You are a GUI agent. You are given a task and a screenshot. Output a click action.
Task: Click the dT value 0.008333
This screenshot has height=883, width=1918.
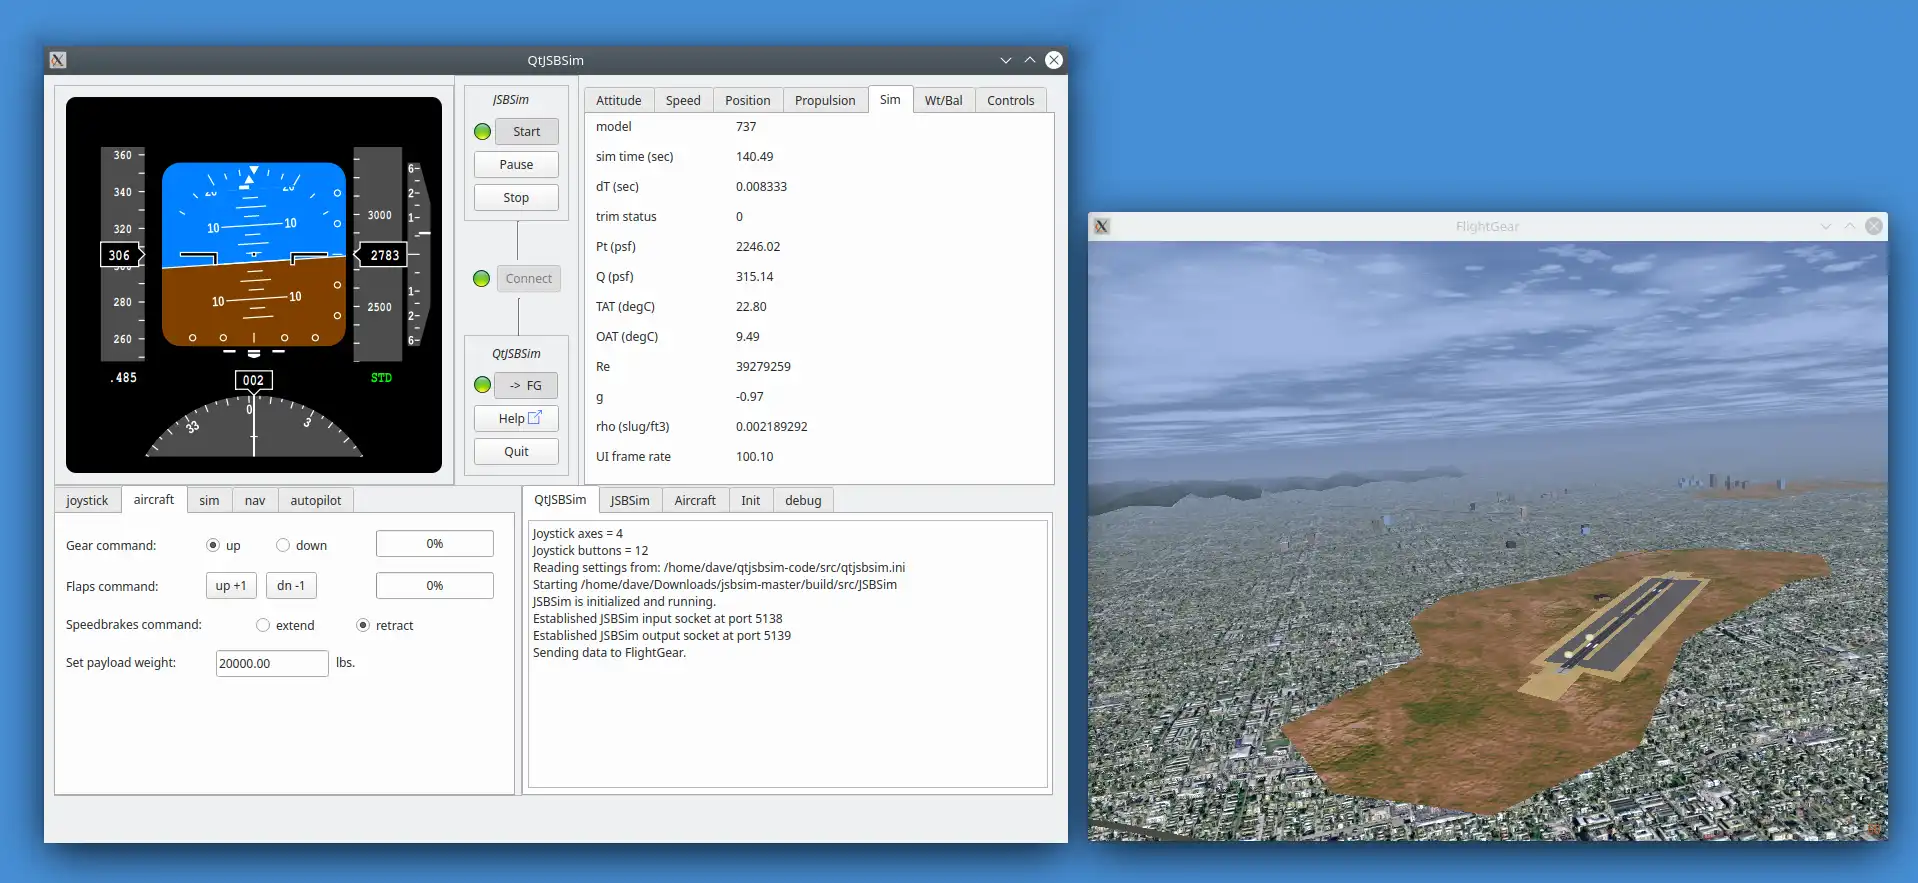(761, 187)
